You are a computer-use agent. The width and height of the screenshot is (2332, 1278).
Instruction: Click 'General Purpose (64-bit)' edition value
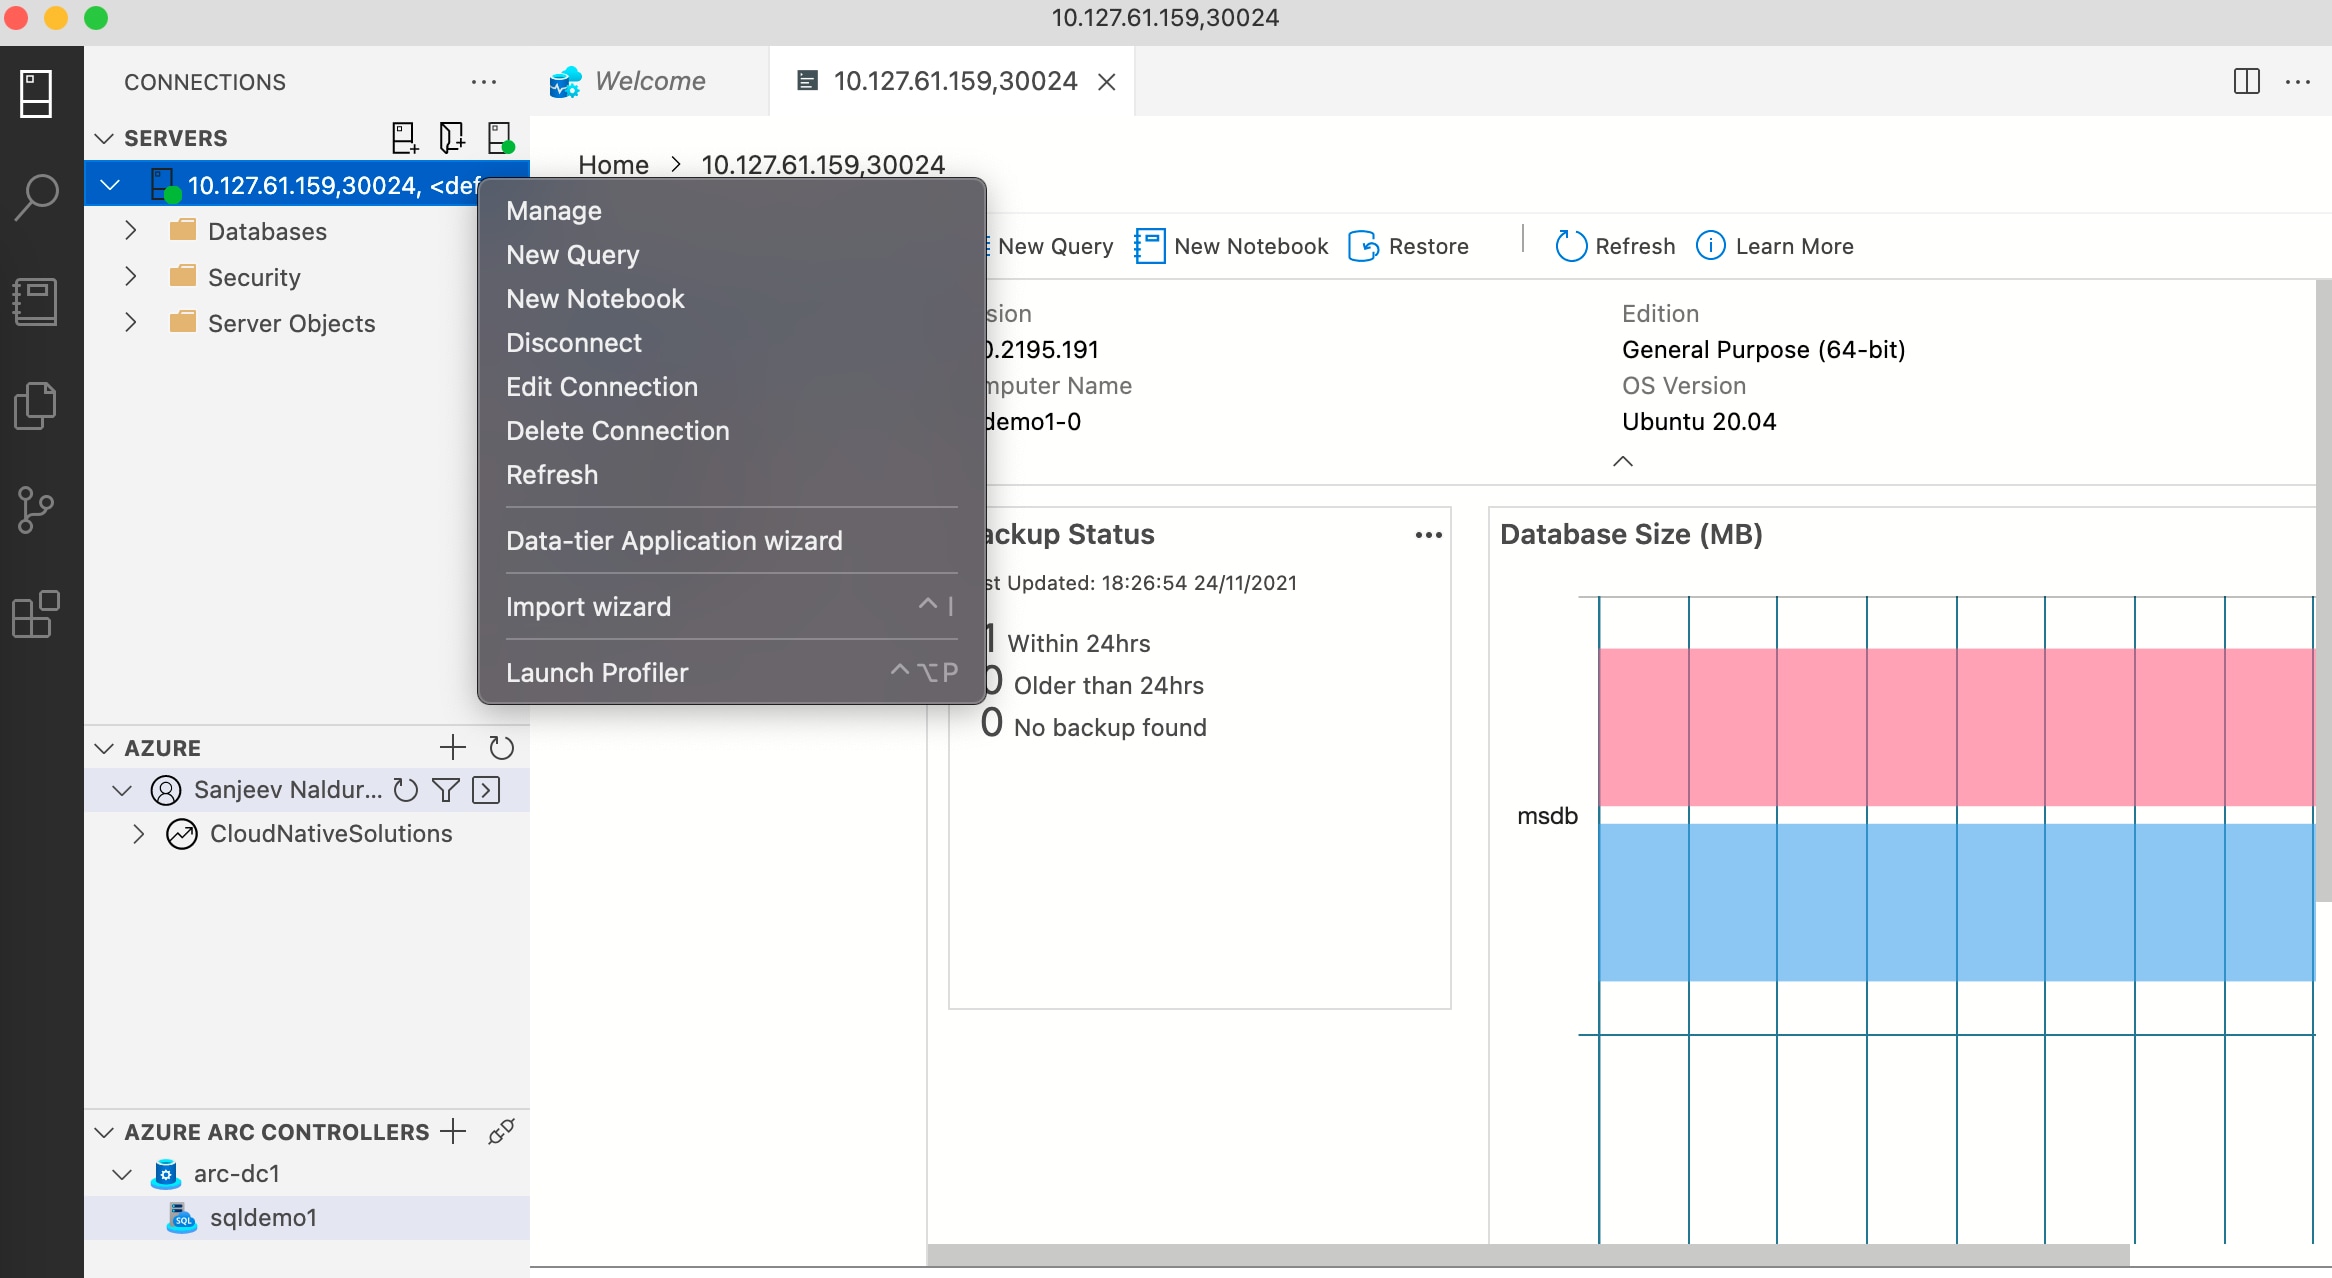[x=1763, y=350]
